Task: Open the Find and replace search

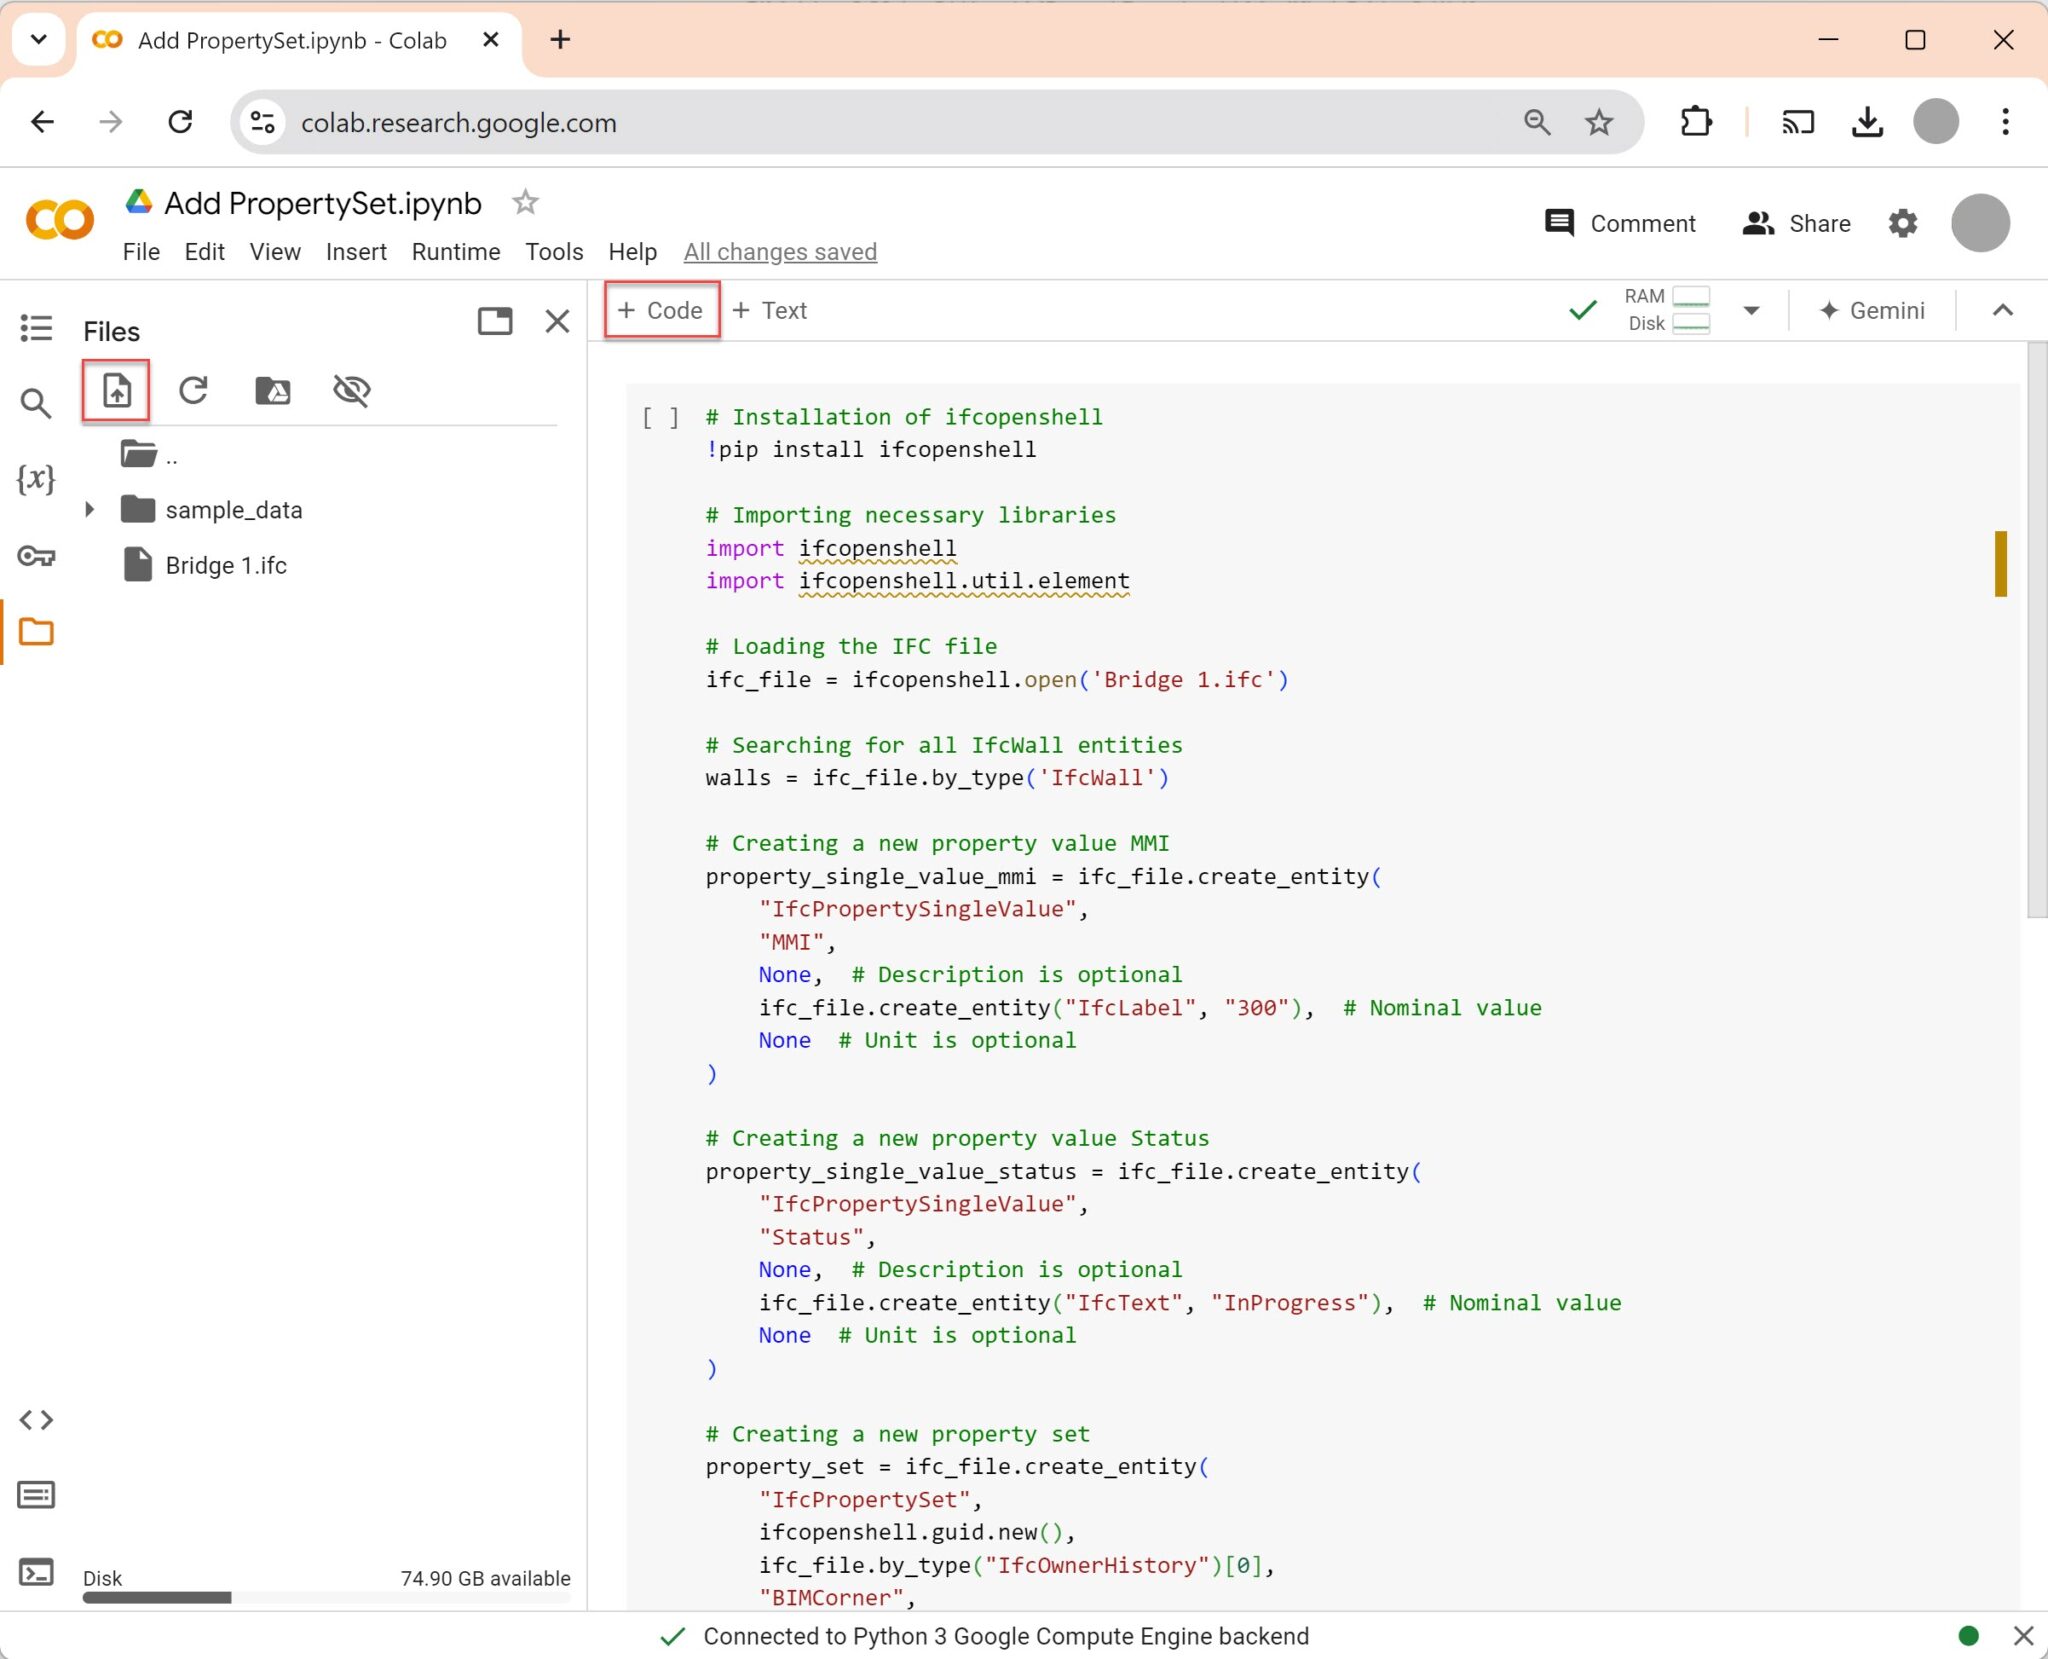Action: tap(36, 404)
